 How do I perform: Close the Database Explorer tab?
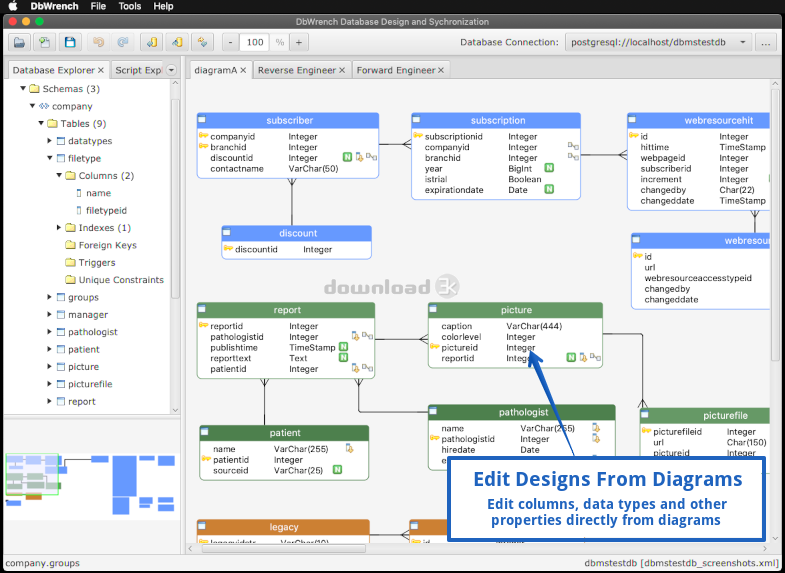(x=101, y=71)
